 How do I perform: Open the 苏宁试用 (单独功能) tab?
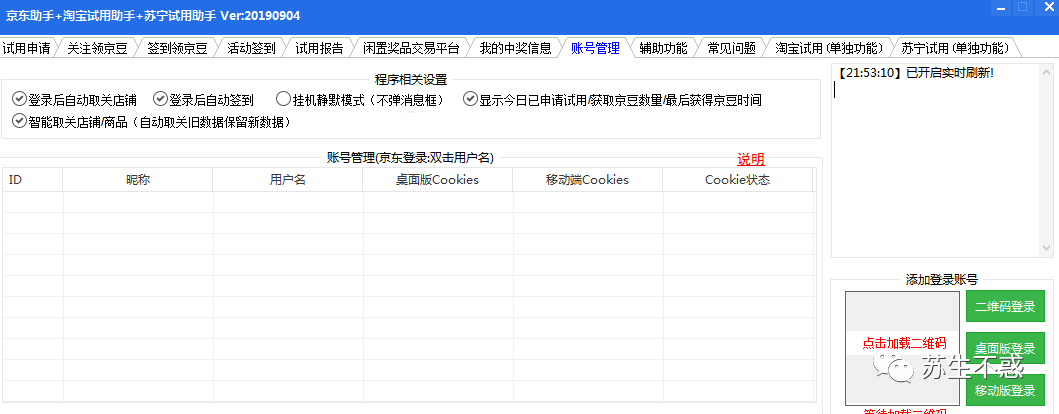tap(955, 48)
